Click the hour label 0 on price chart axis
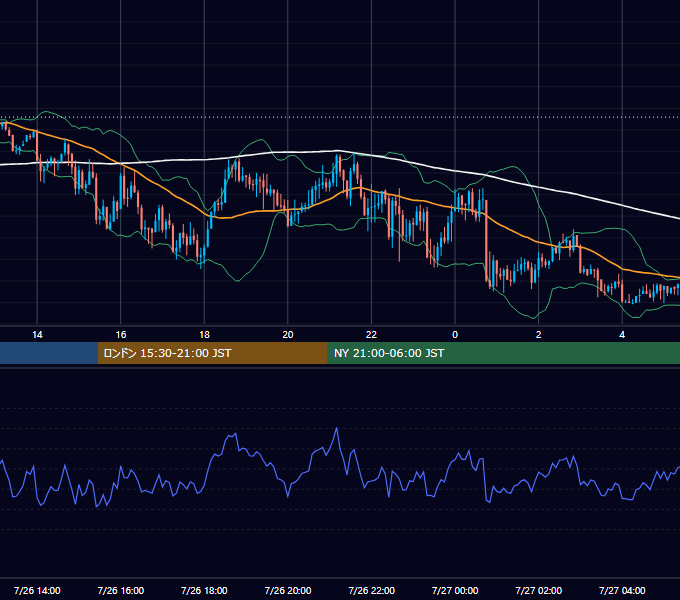 455,335
